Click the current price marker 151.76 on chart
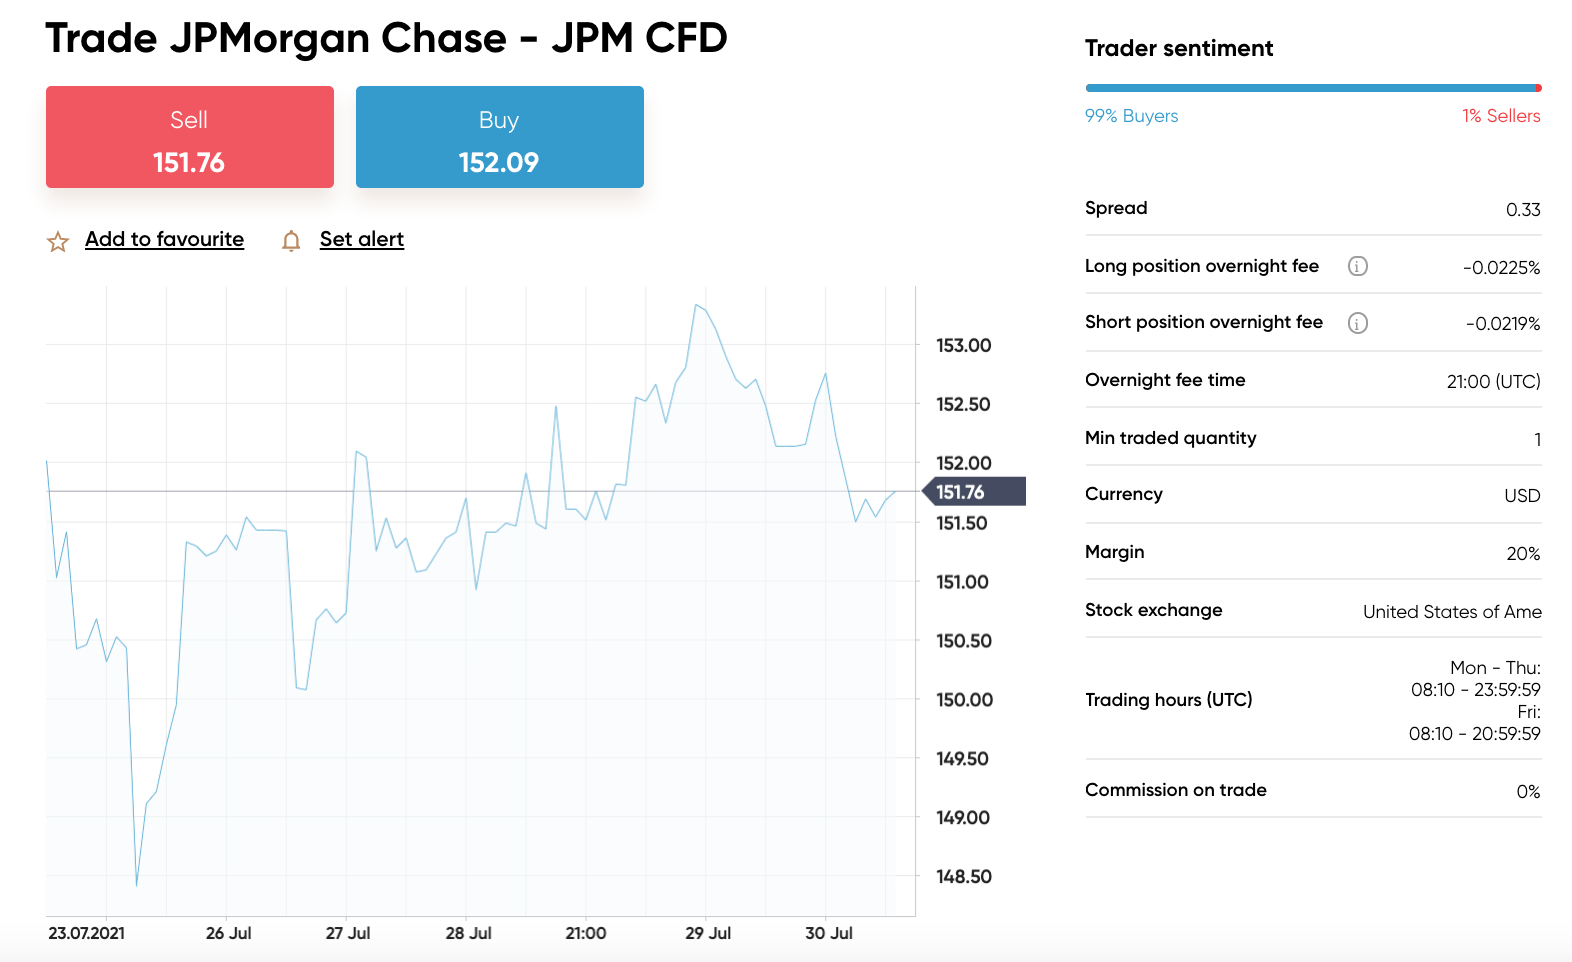1572x962 pixels. pos(973,492)
